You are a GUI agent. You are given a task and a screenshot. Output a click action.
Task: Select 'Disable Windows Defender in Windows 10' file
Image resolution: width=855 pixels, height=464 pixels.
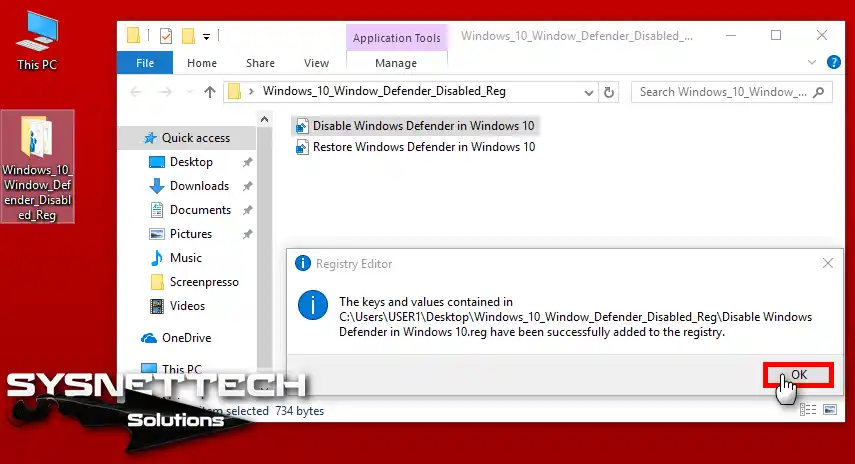pos(424,126)
